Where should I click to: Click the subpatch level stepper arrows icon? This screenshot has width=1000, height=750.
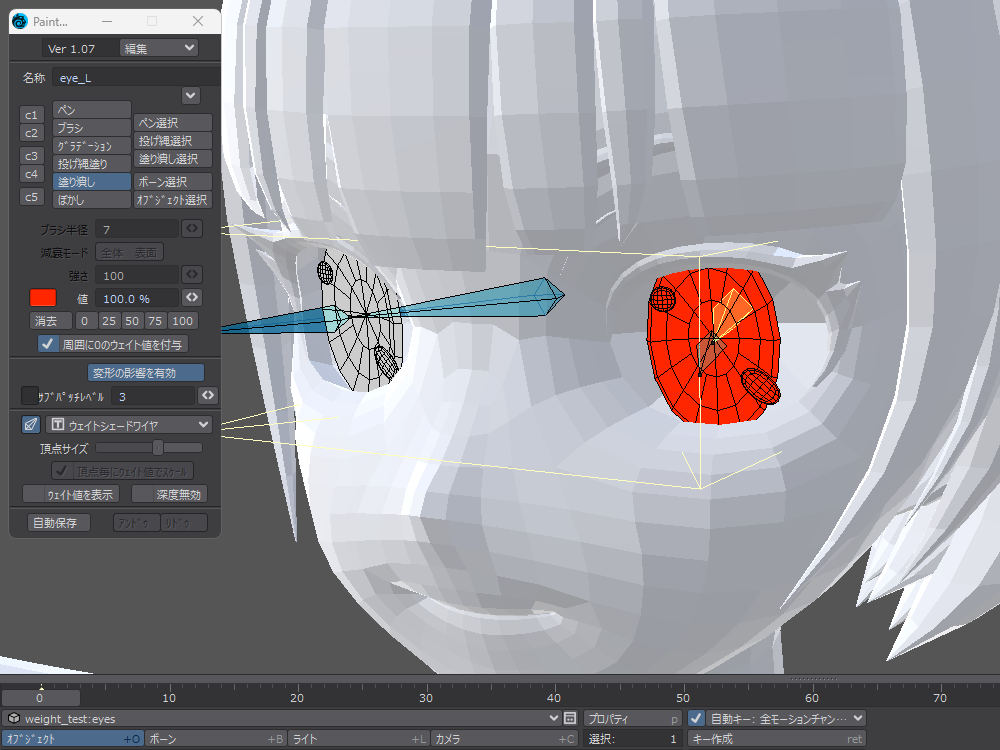click(208, 395)
